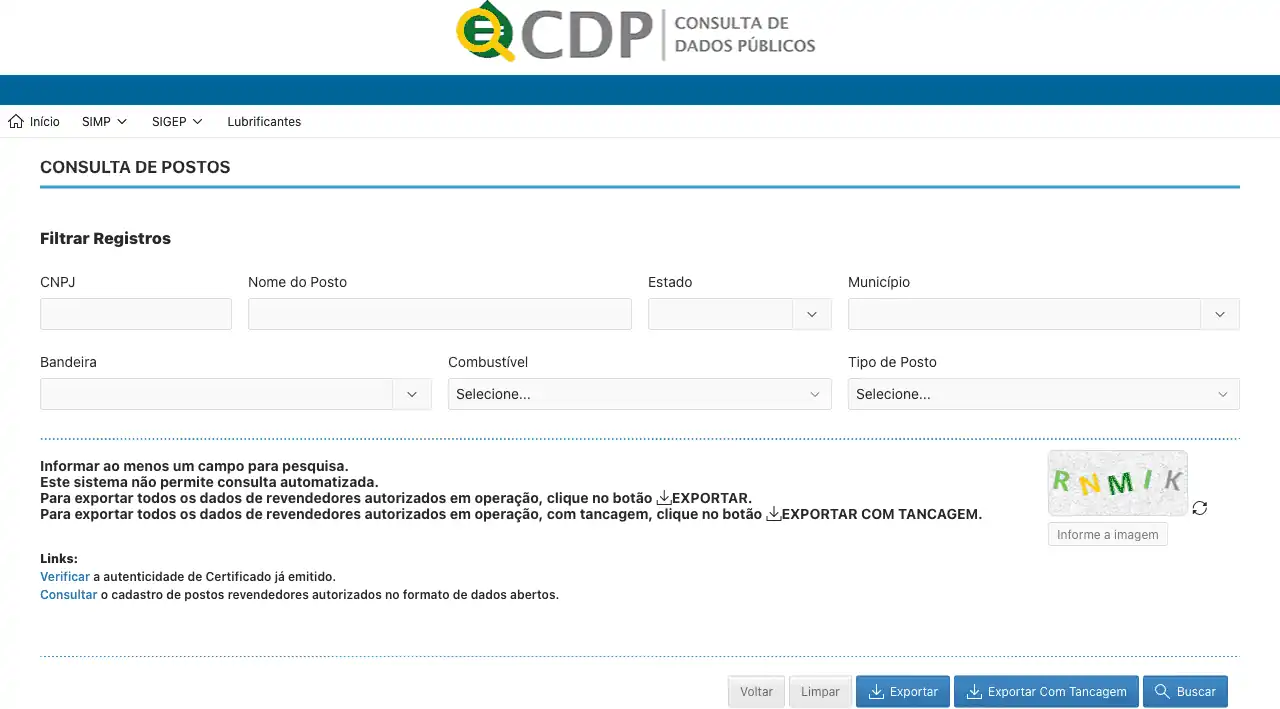Image resolution: width=1280 pixels, height=709 pixels.
Task: Refresh the captcha image
Action: 1200,508
